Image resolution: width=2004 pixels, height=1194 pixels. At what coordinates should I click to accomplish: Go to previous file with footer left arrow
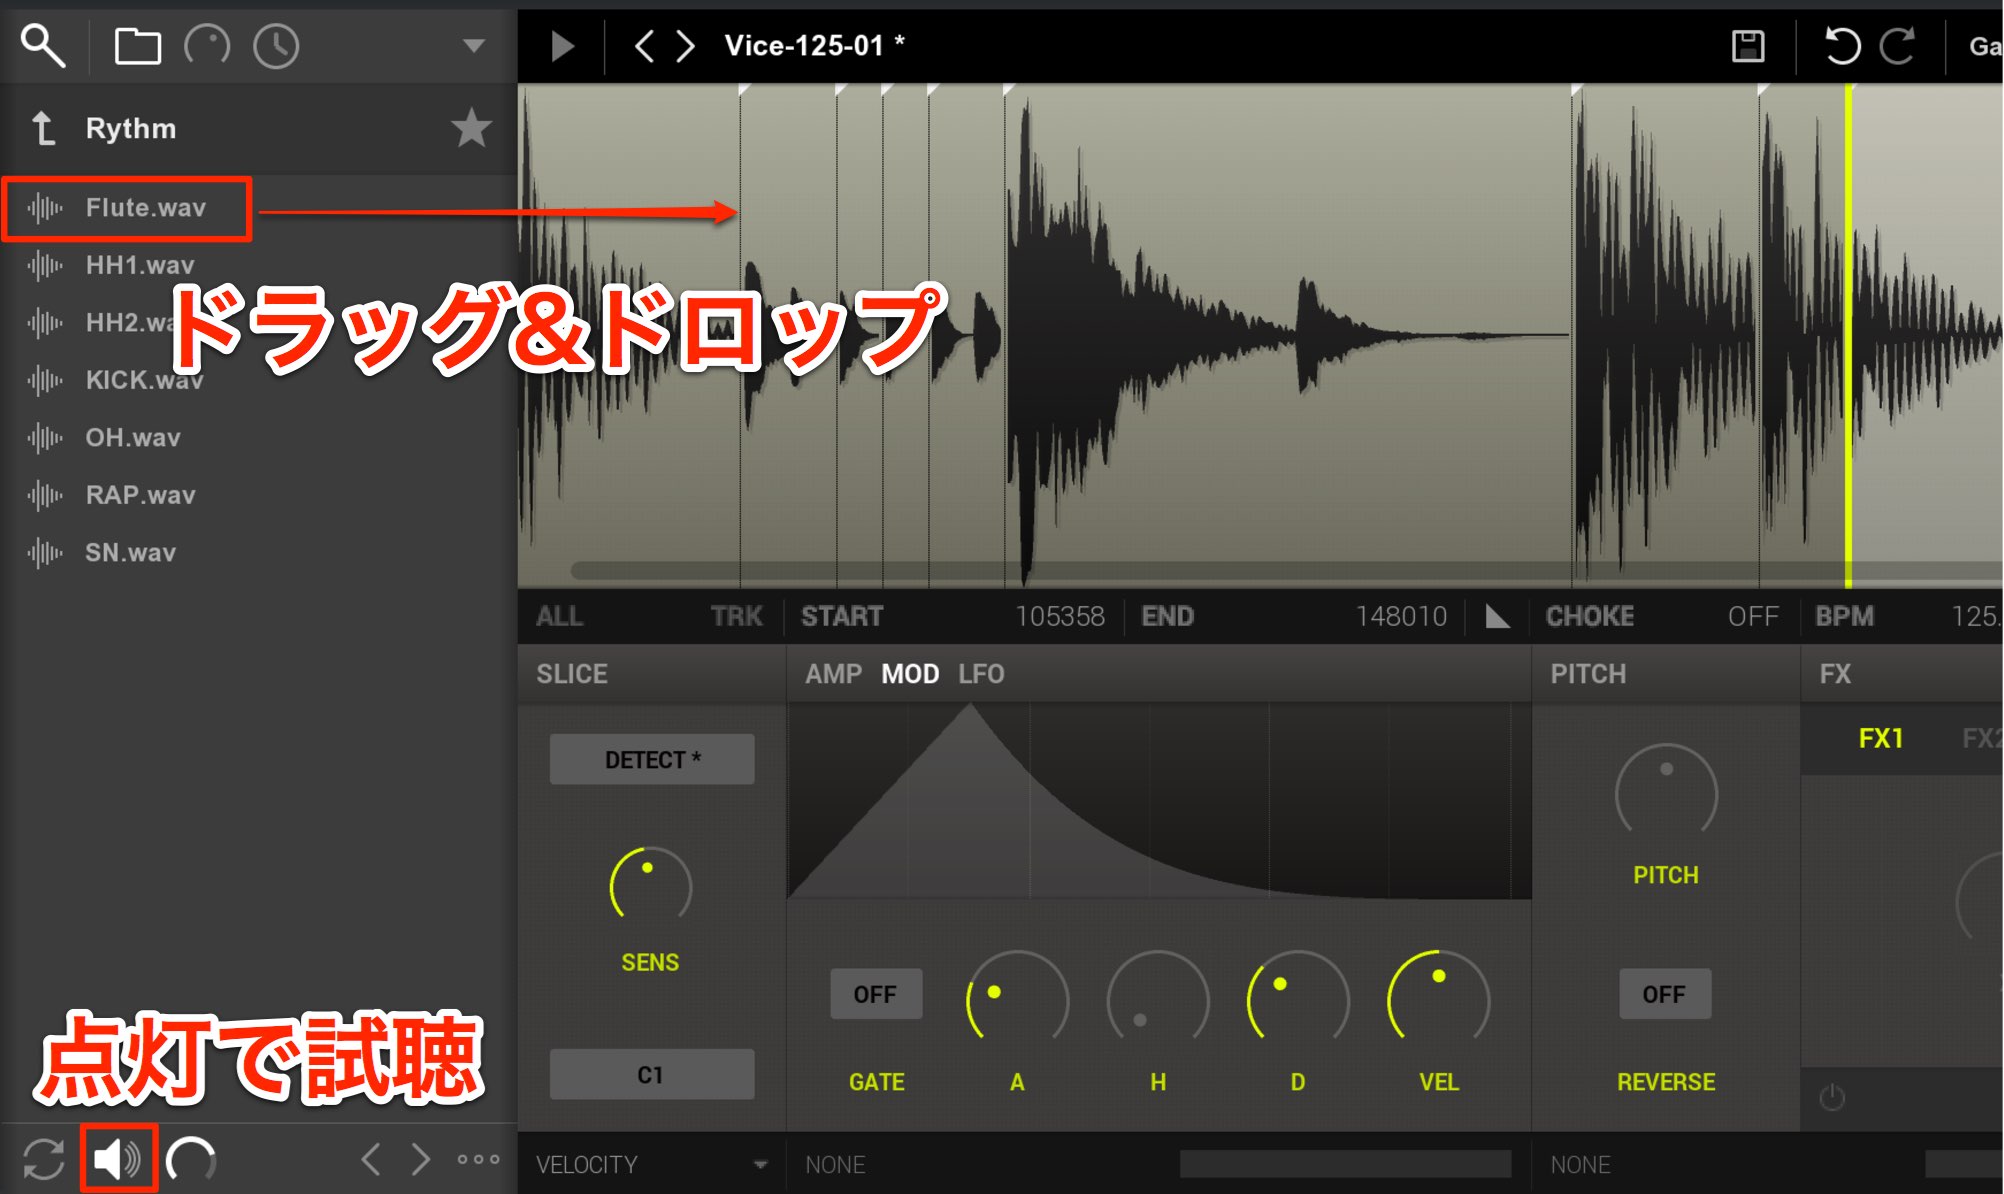click(371, 1160)
